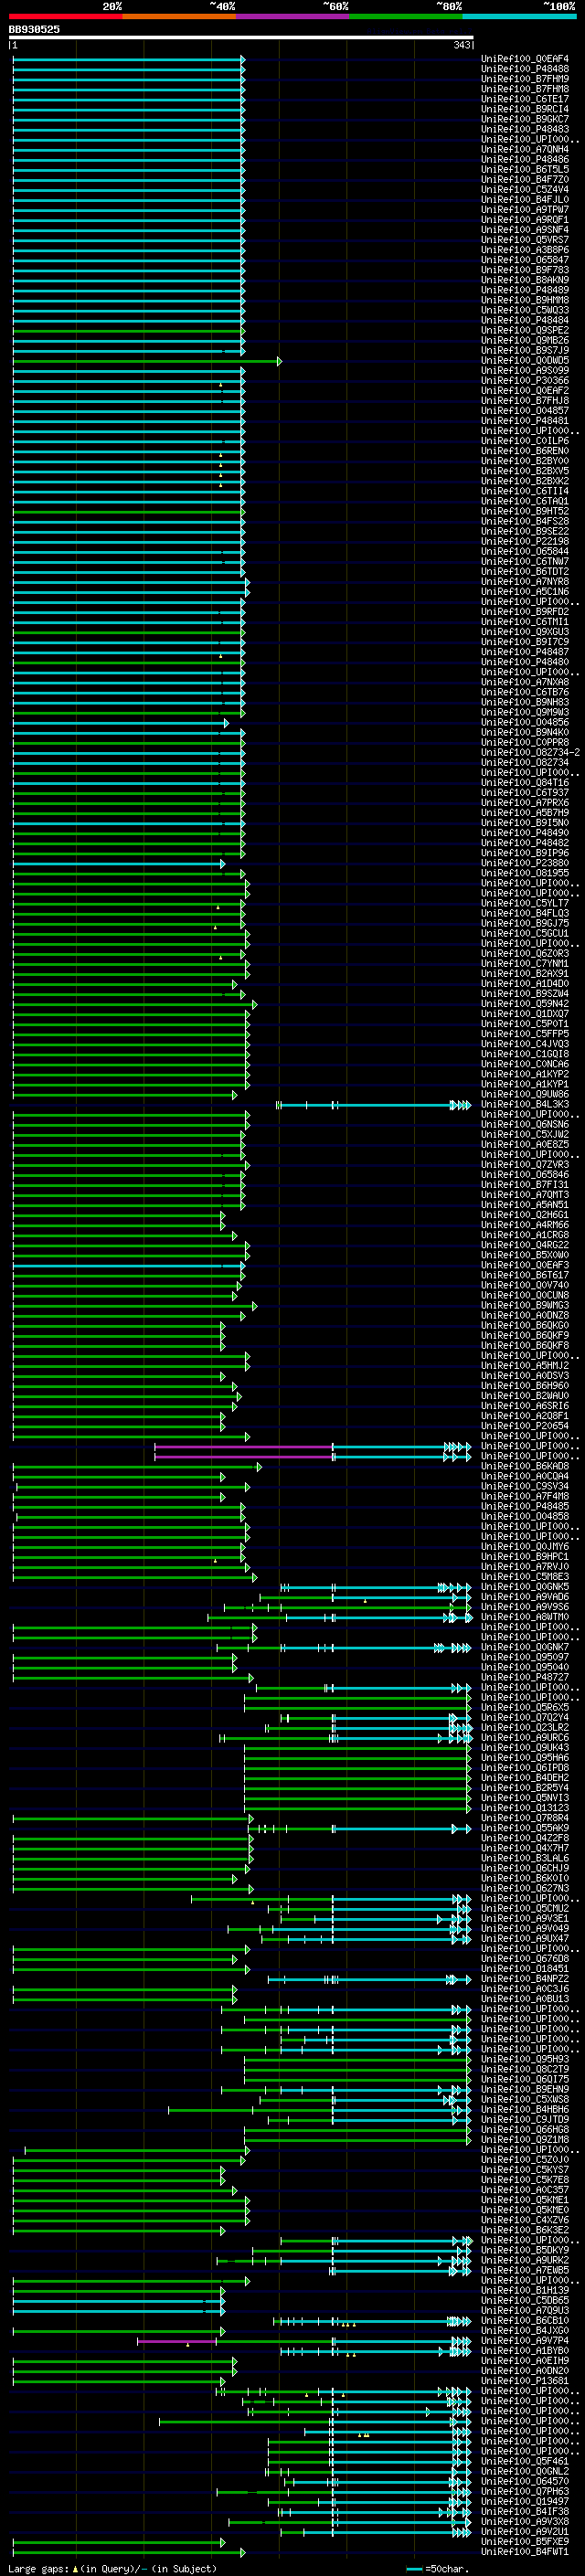Image resolution: width=585 pixels, height=2576 pixels.
Task: Select hit label UniRef100_B9RCI4
Action: 525,109
